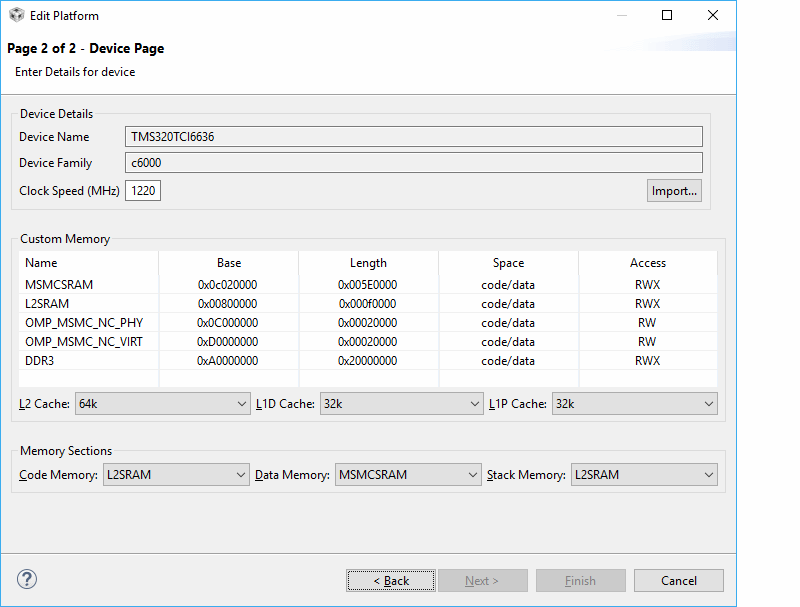
Task: Select the OMP_MSMC_NC_PHY memory entry
Action: pyautogui.click(x=84, y=323)
